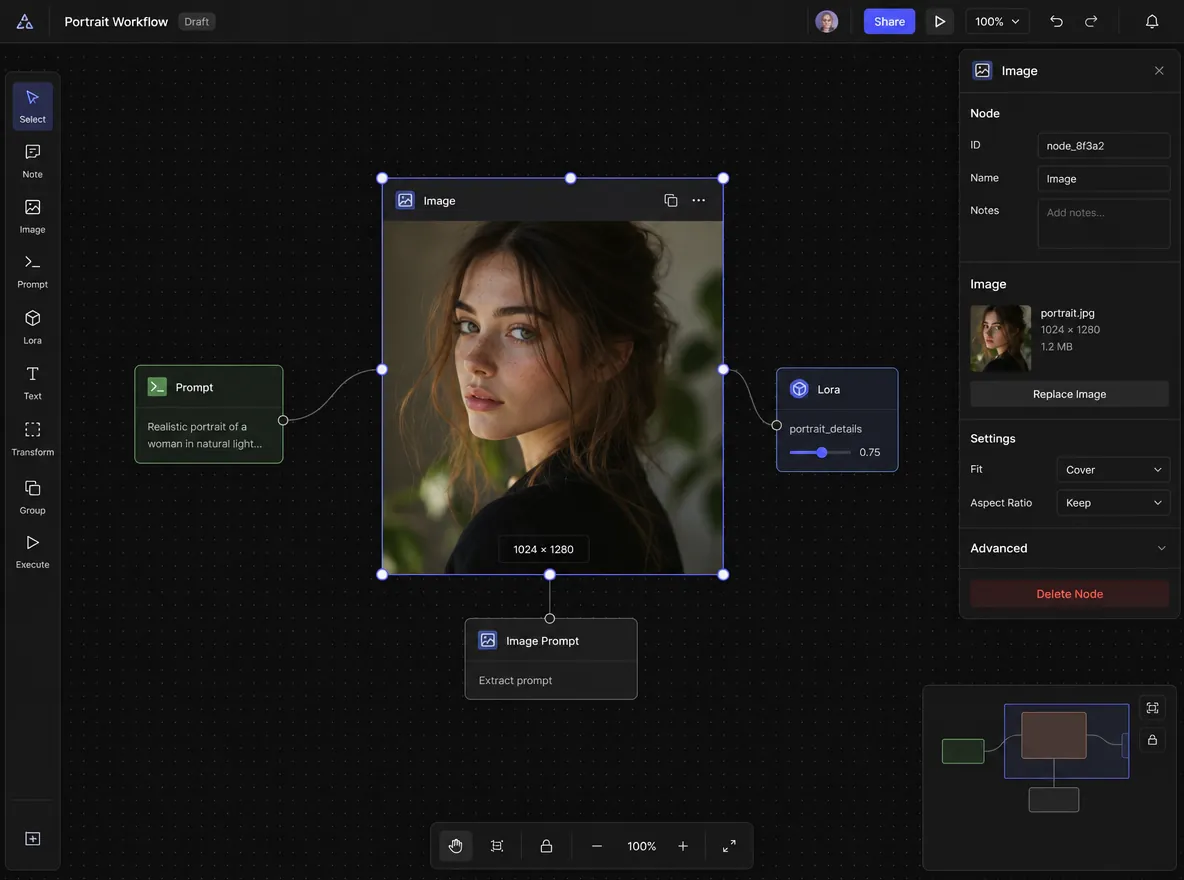Open Image node more options menu
This screenshot has height=880, width=1184.
[698, 200]
